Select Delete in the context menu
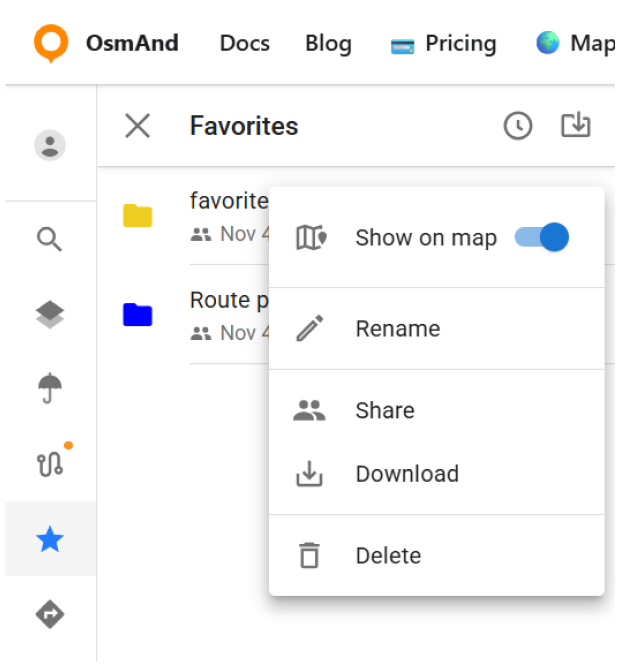Screen dimensions: 620x665 388,556
